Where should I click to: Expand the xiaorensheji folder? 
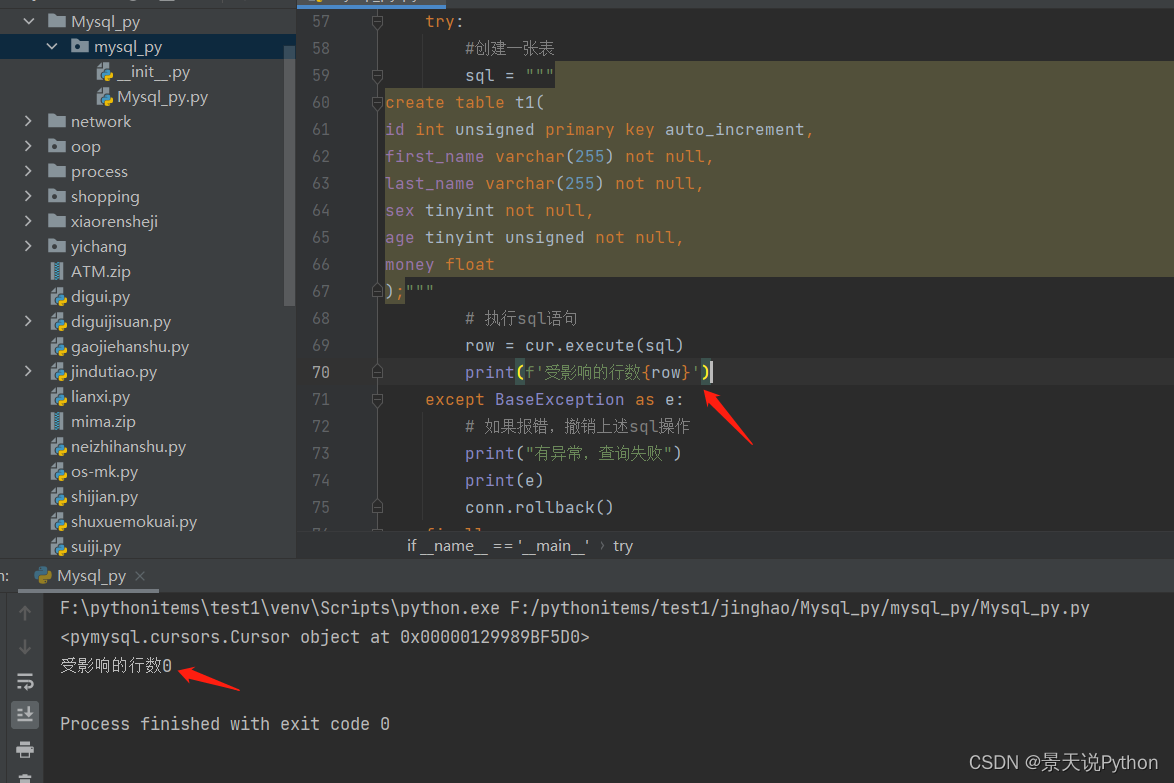(28, 221)
